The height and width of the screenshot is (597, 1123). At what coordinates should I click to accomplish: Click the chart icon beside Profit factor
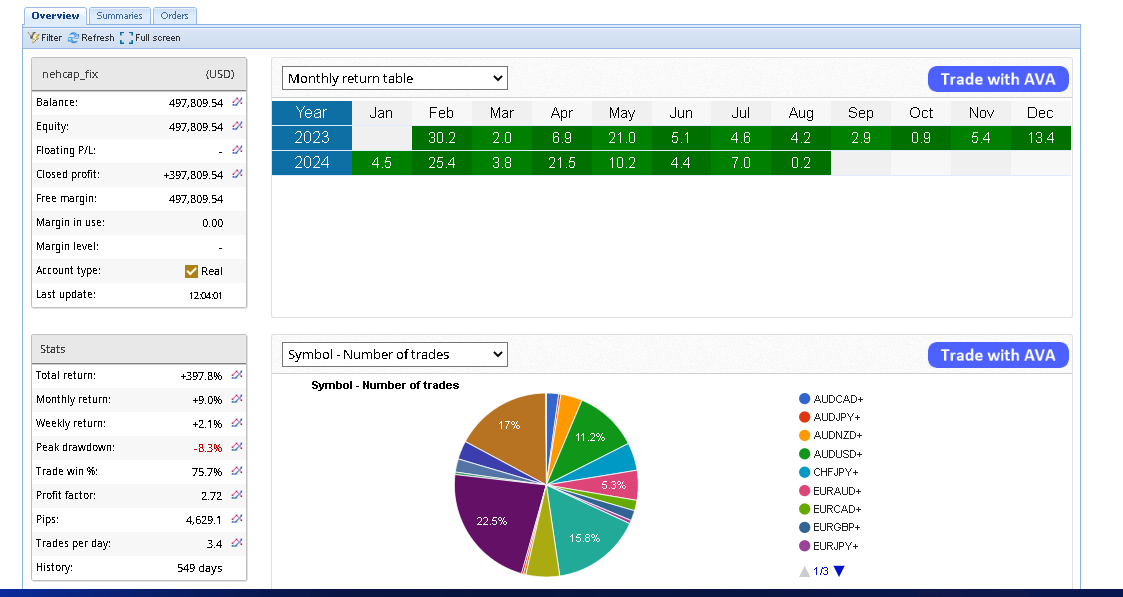tap(237, 495)
